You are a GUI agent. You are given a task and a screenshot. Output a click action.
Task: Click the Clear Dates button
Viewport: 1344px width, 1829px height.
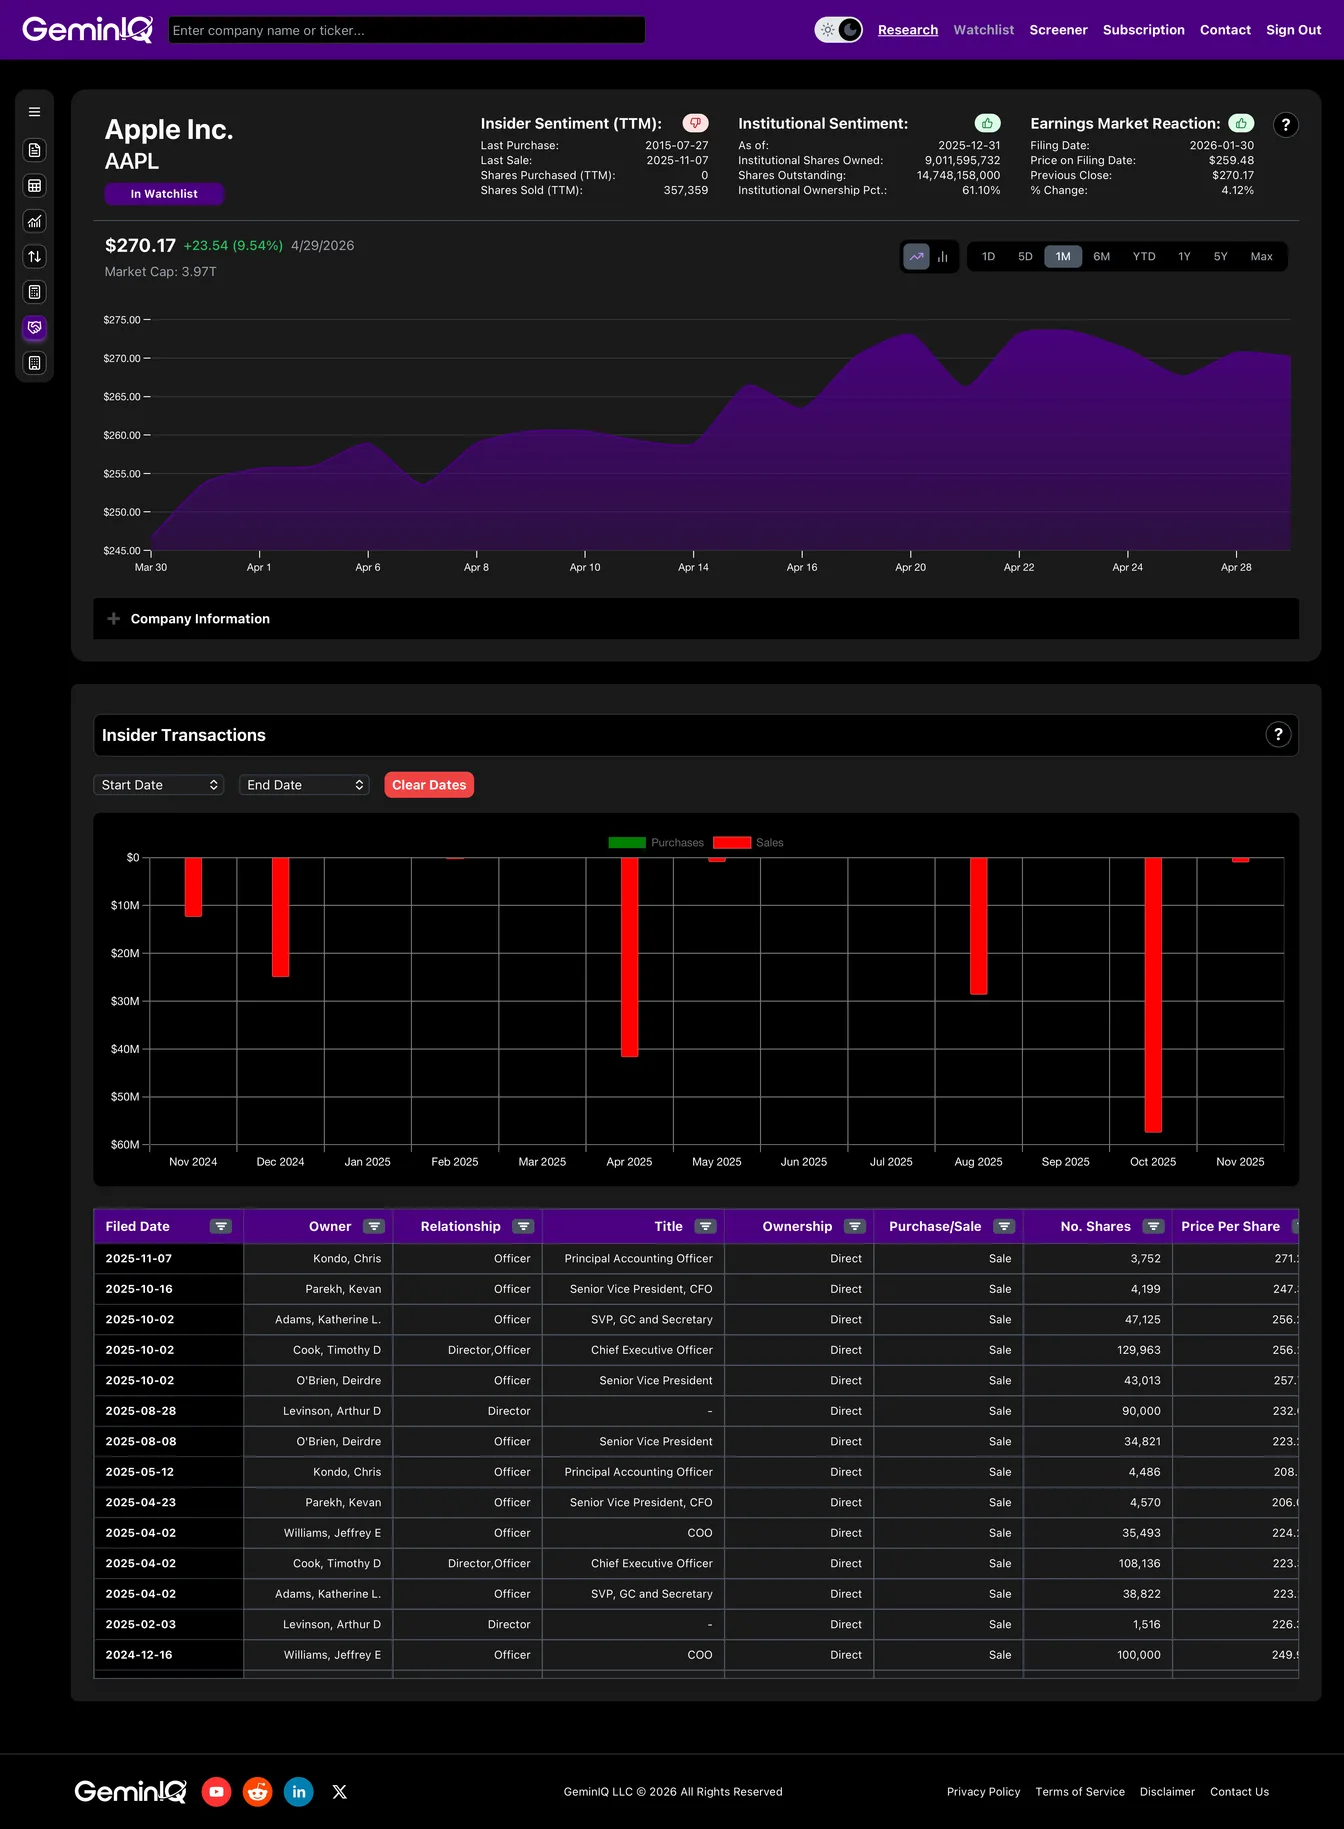(429, 785)
